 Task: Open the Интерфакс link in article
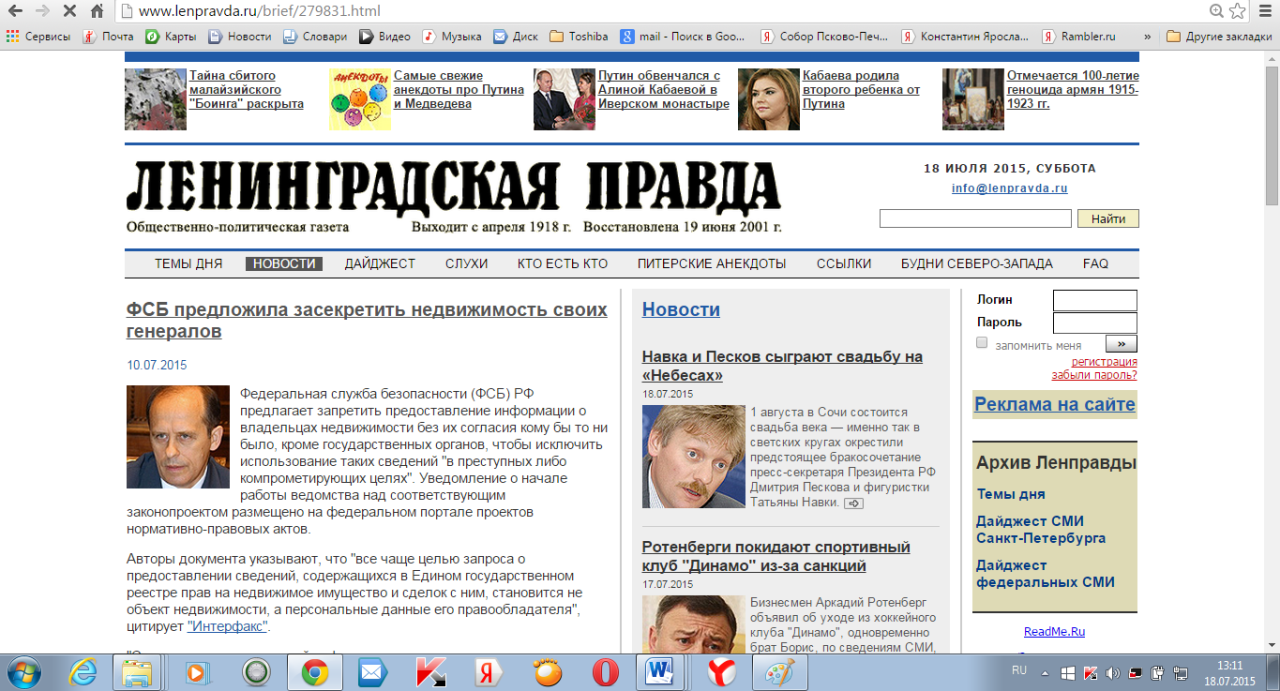[x=227, y=627]
